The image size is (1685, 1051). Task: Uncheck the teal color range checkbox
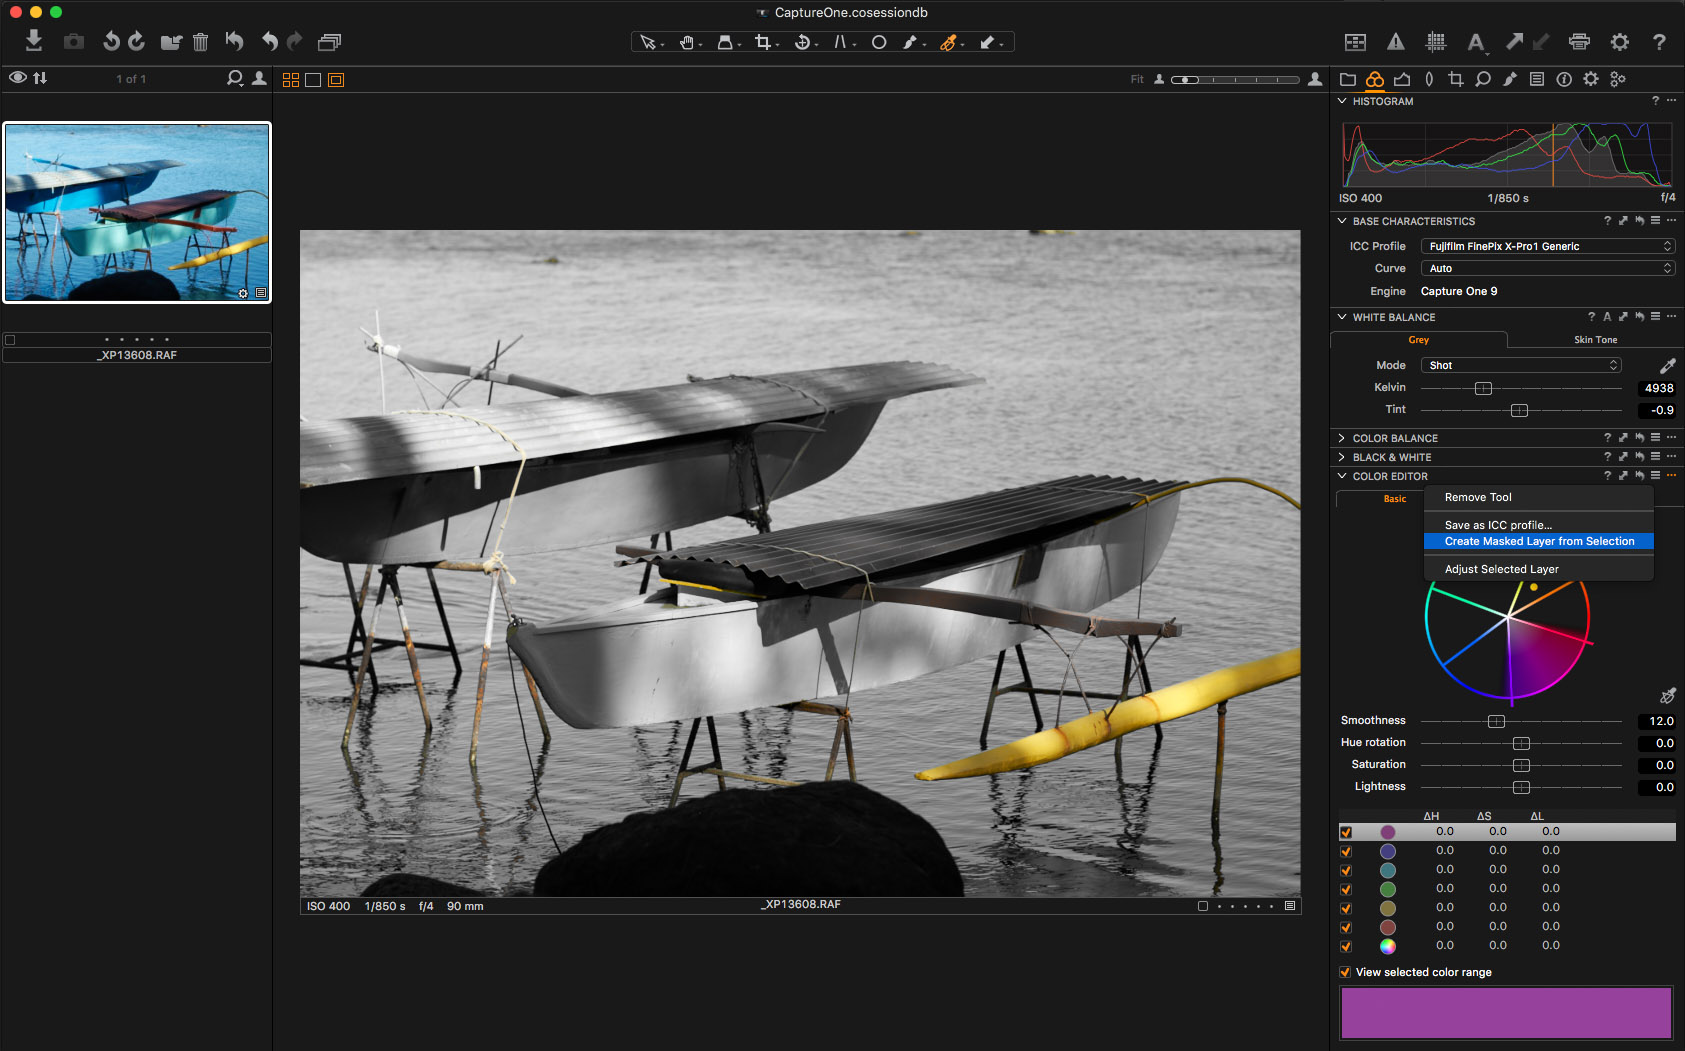(1346, 870)
